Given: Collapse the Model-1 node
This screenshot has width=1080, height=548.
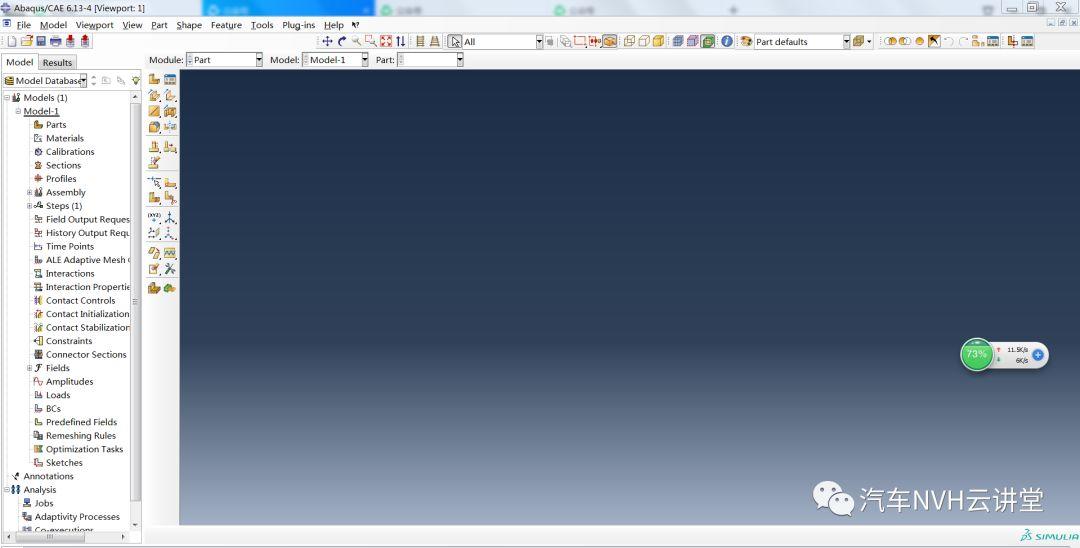Looking at the screenshot, I should pyautogui.click(x=18, y=112).
